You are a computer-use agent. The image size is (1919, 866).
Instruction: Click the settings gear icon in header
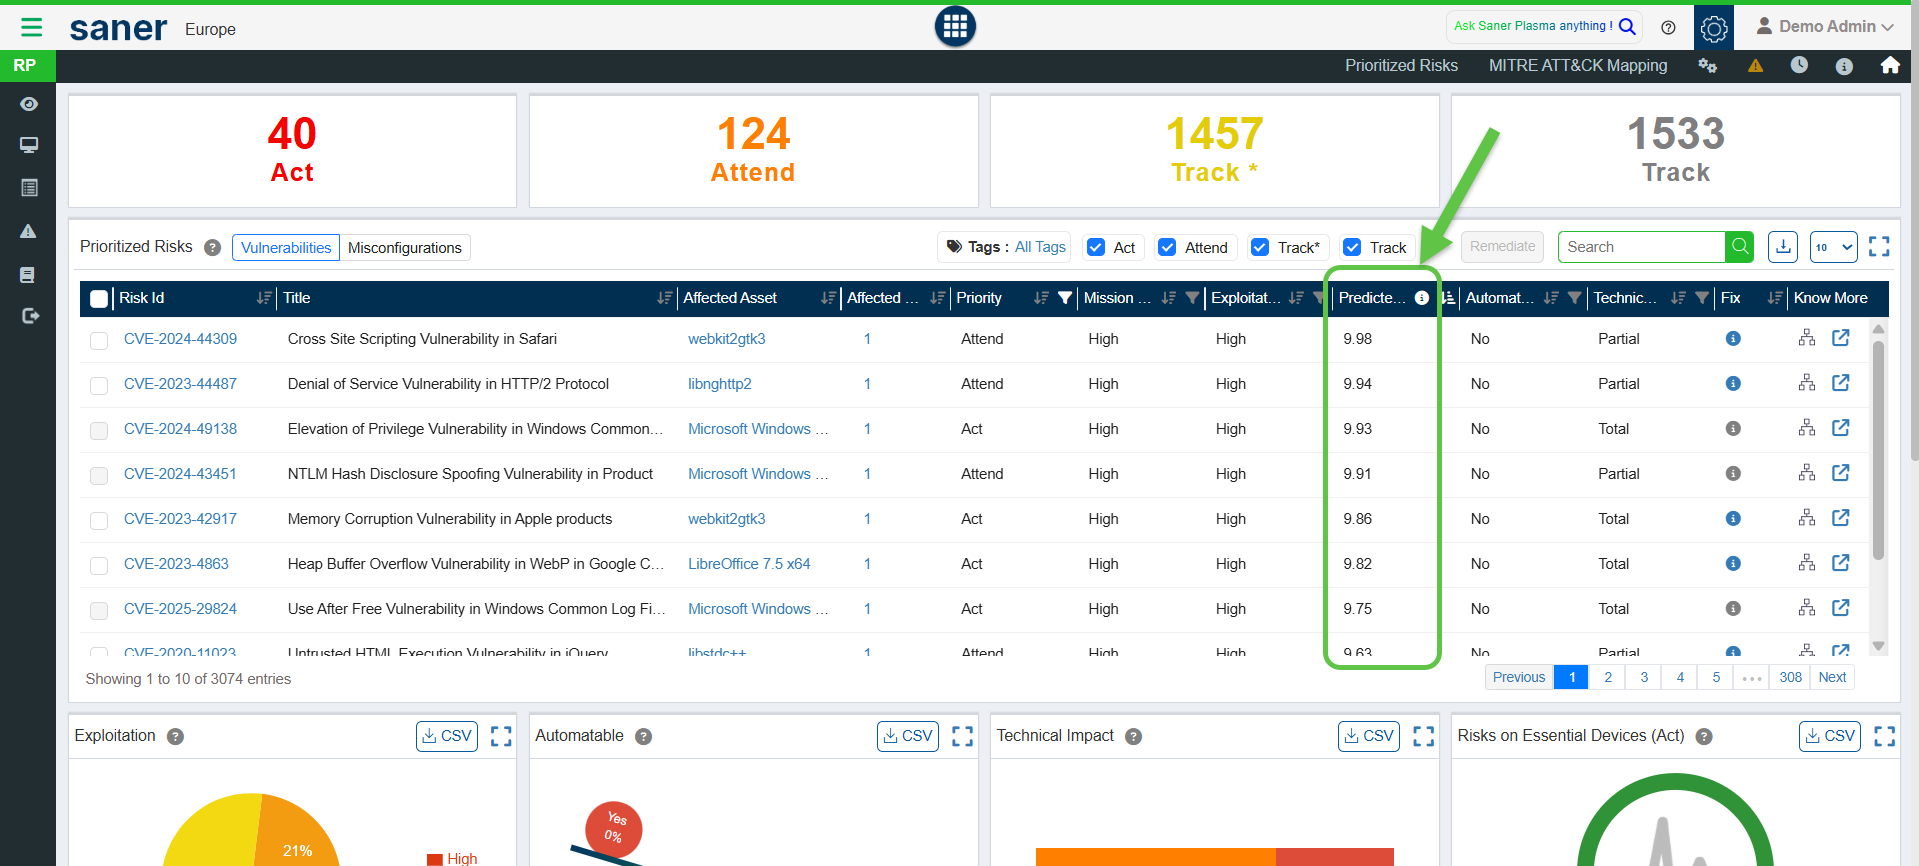[1713, 29]
